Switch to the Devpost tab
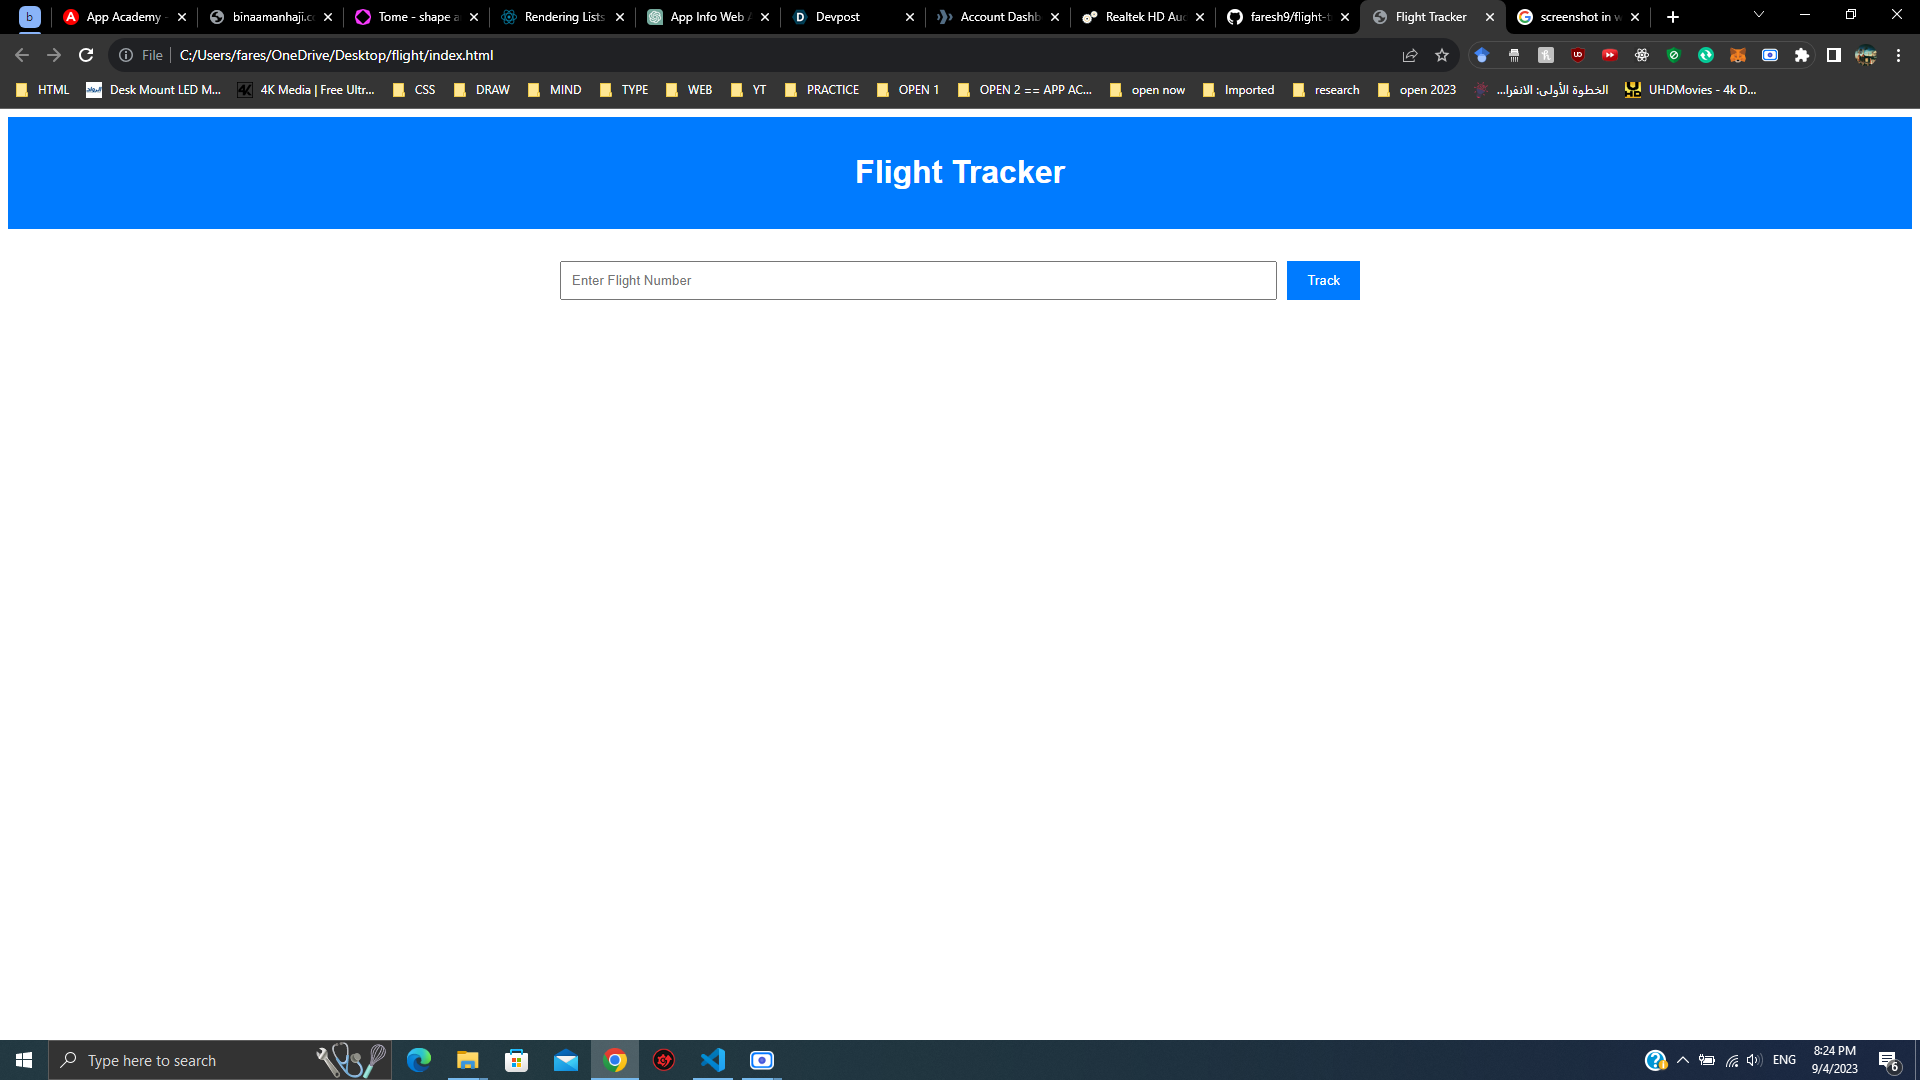 838,17
